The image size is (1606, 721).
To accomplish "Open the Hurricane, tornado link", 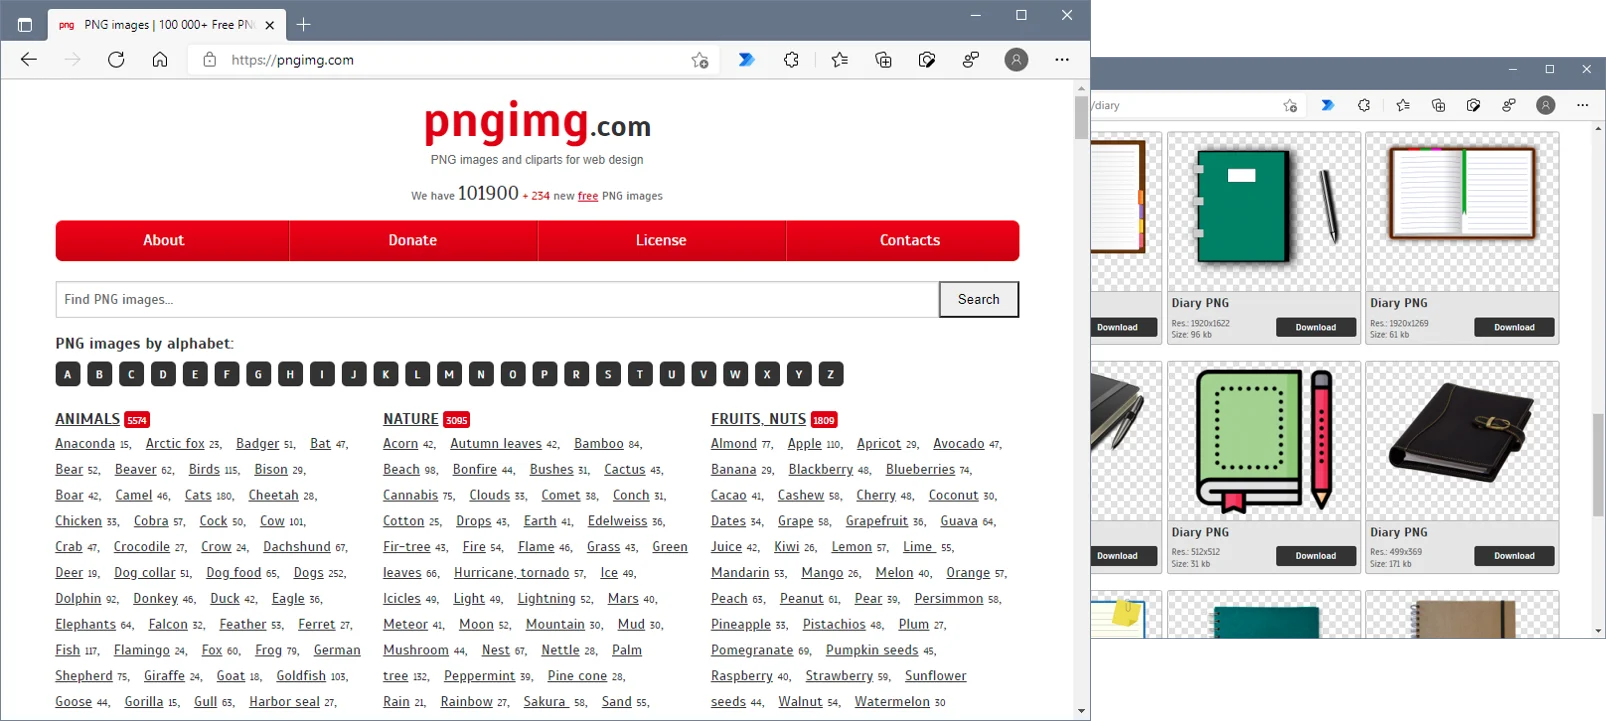I will tap(511, 573).
